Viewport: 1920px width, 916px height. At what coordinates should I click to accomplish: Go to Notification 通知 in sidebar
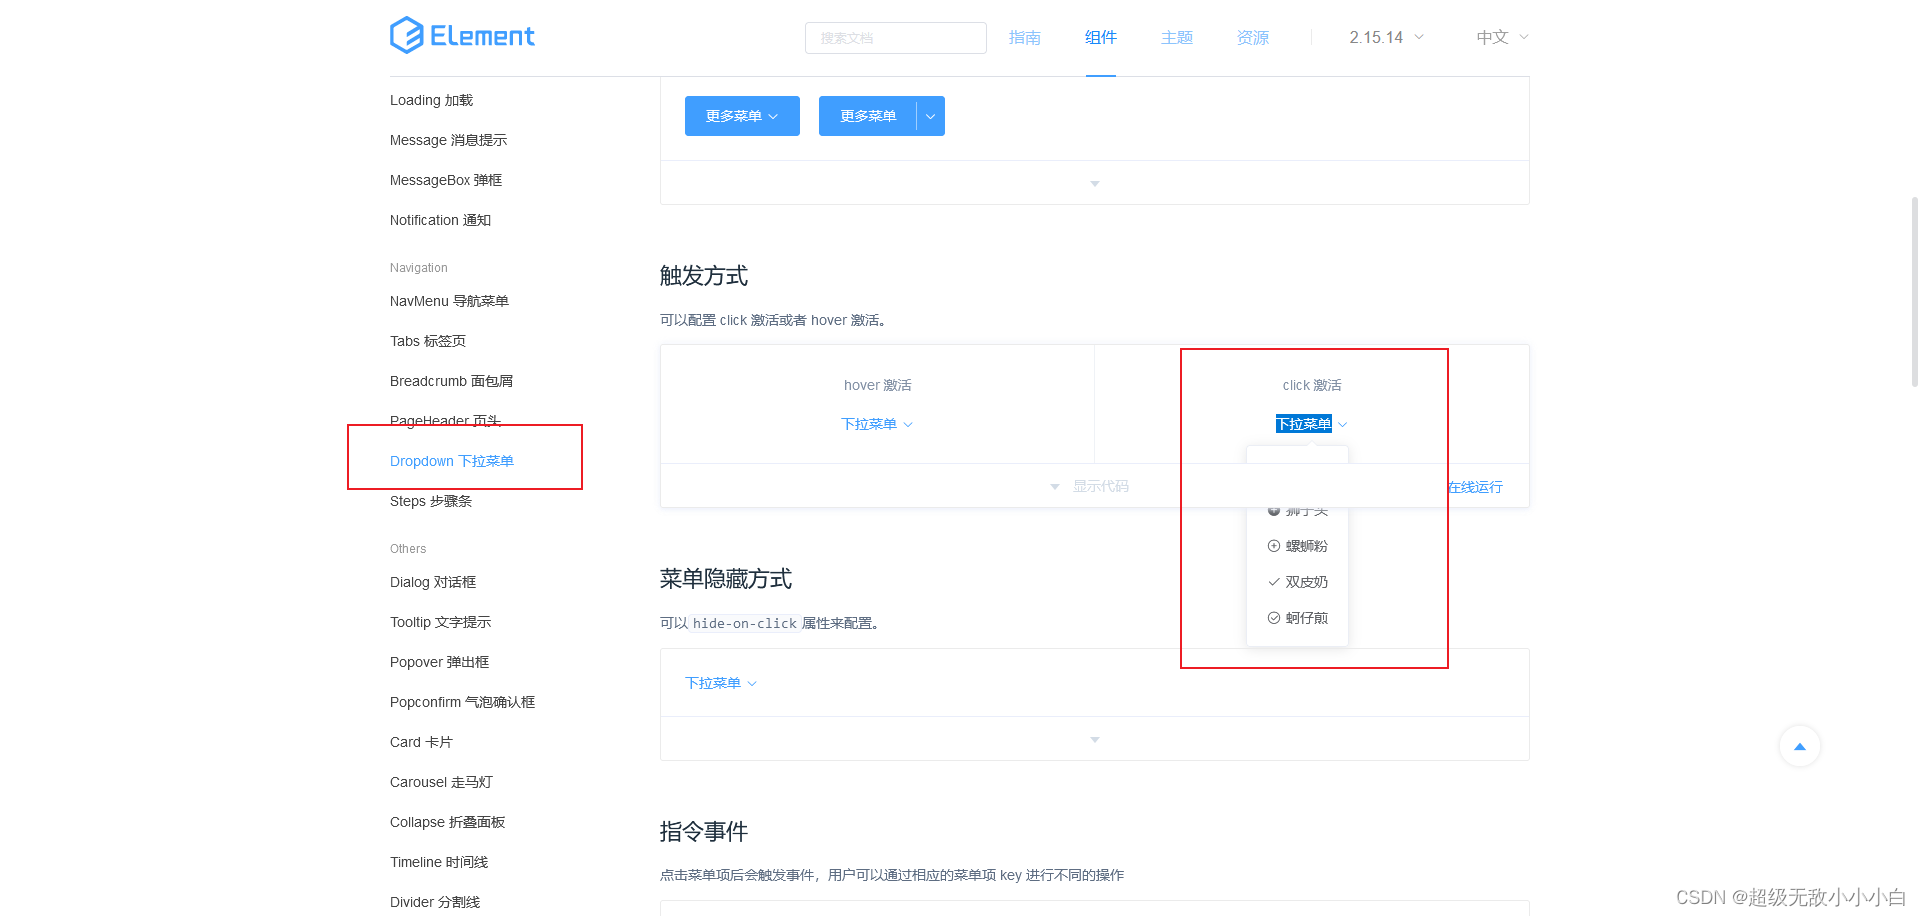pyautogui.click(x=440, y=220)
